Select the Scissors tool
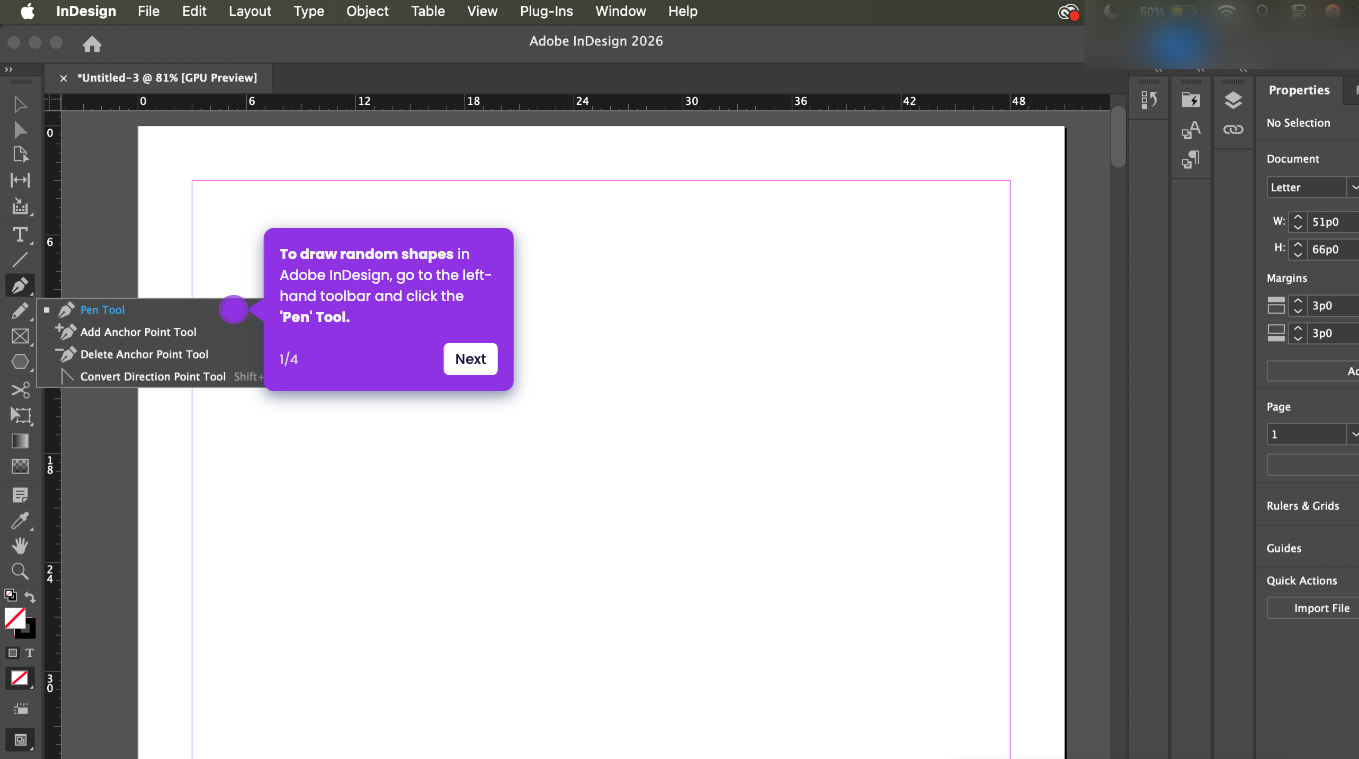This screenshot has height=759, width=1359. click(x=20, y=390)
